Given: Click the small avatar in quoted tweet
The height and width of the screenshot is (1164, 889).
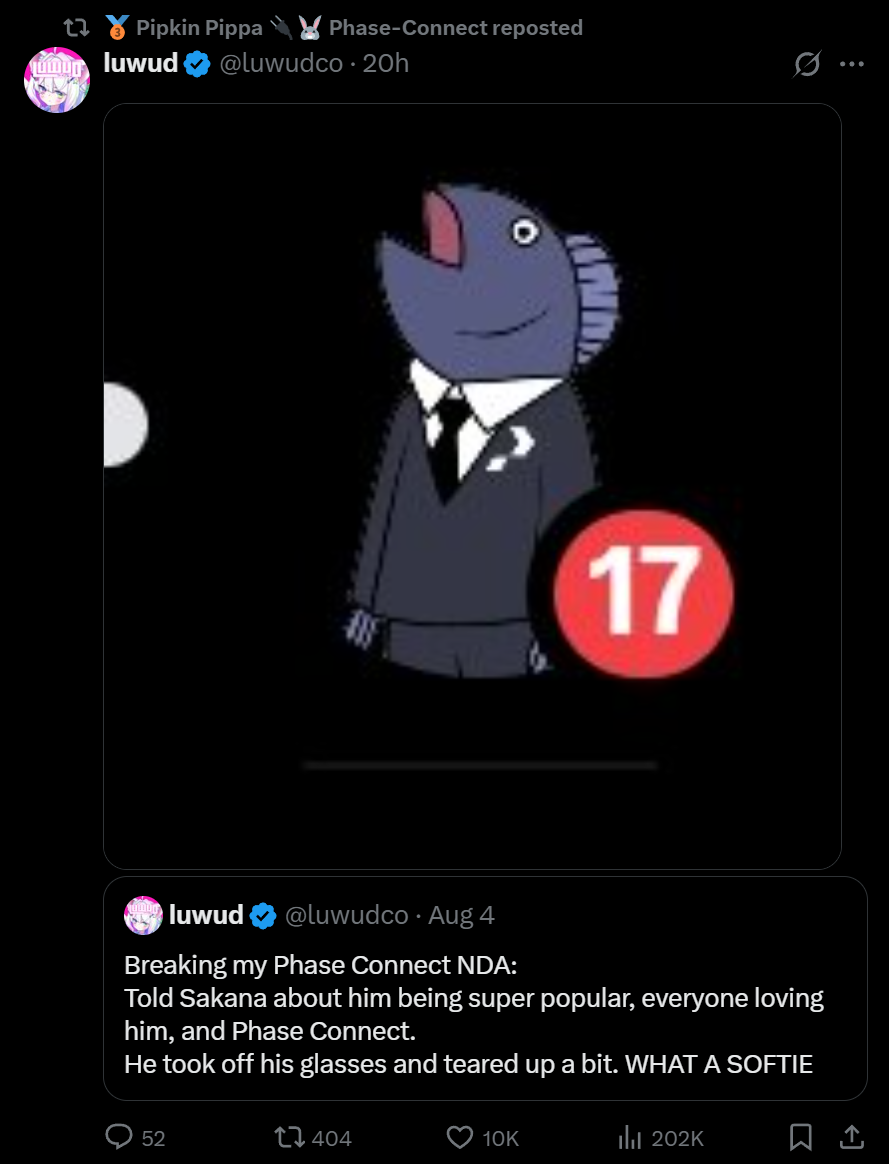Looking at the screenshot, I should (x=143, y=915).
